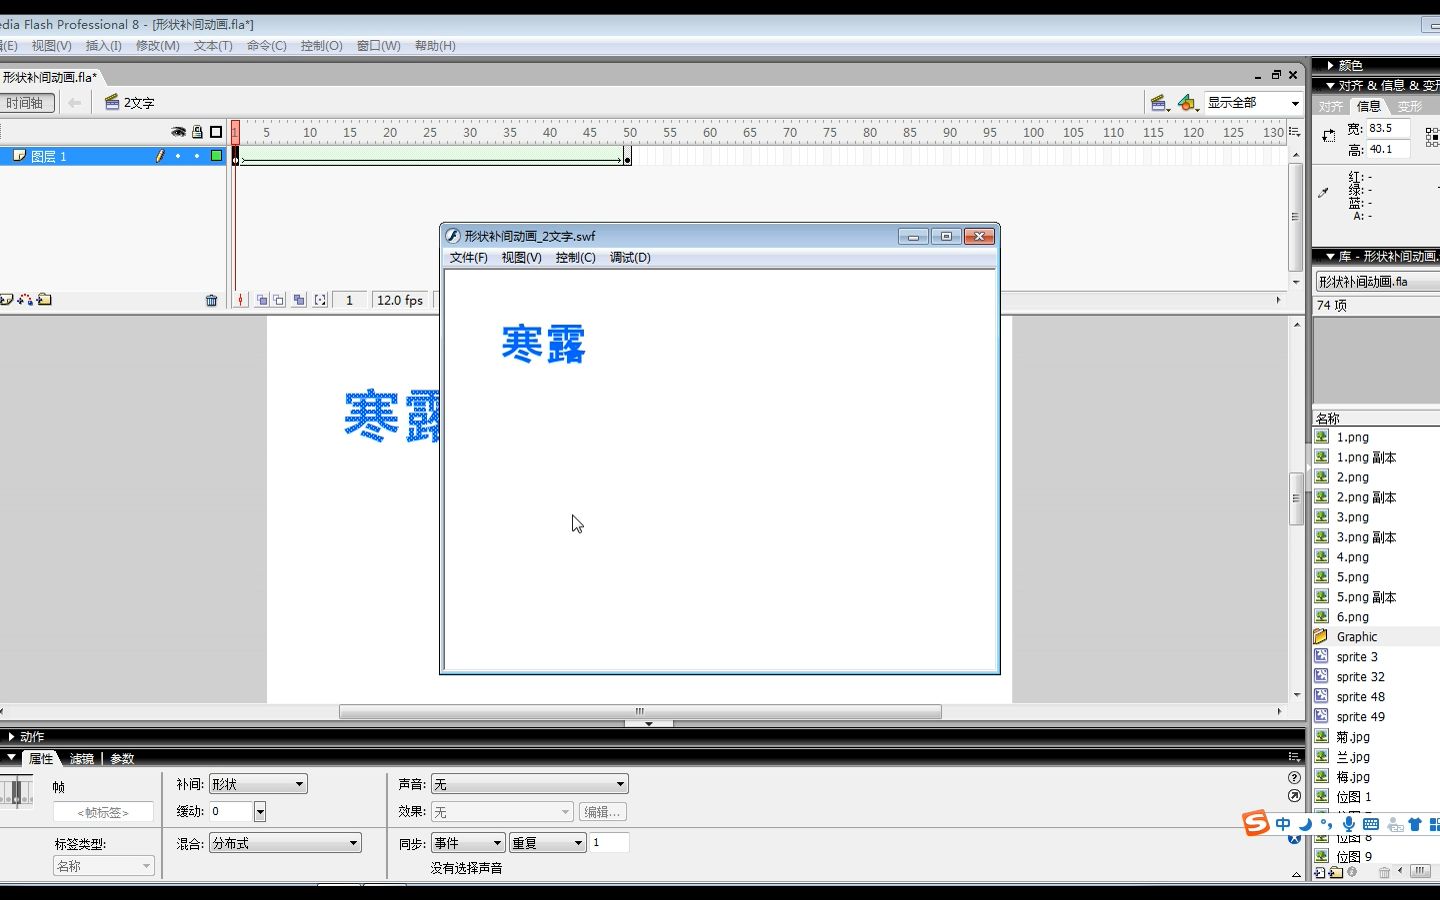The image size is (1440, 900).
Task: Click the eye icon above the layers
Action: click(x=178, y=132)
